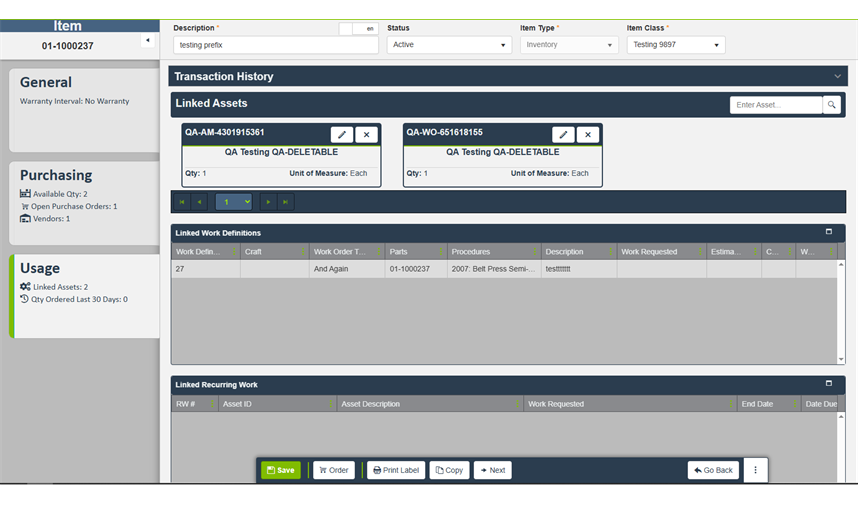The image size is (858, 505).
Task: Remove linked asset QA-WO-651618155 with X icon
Action: coord(588,135)
